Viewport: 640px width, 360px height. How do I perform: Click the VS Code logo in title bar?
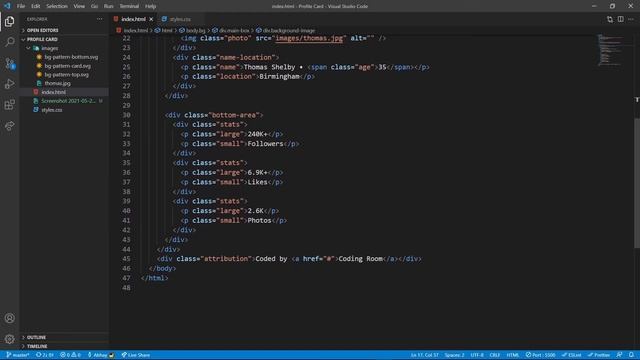click(7, 6)
